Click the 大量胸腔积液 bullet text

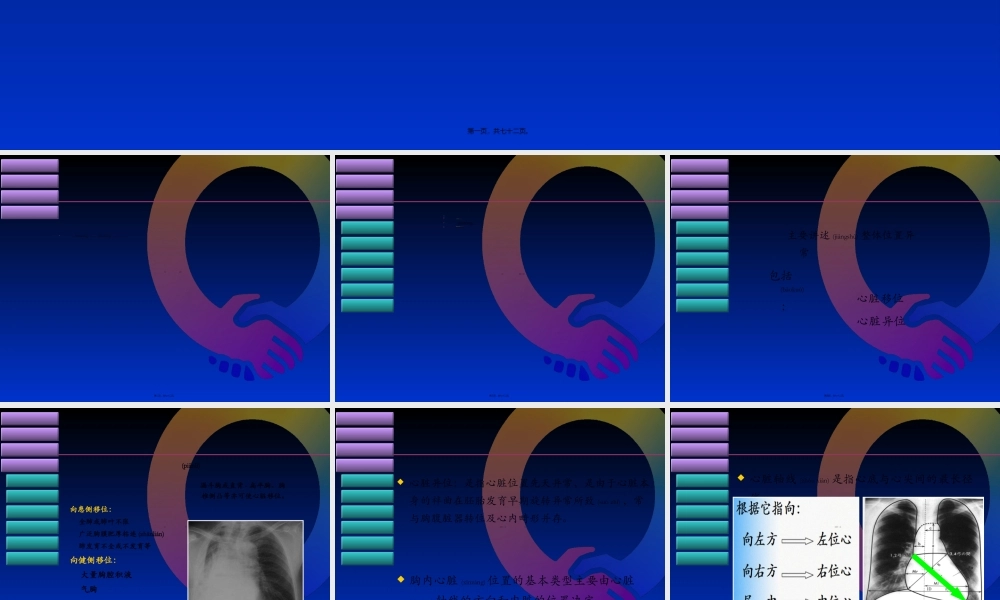[x=105, y=575]
